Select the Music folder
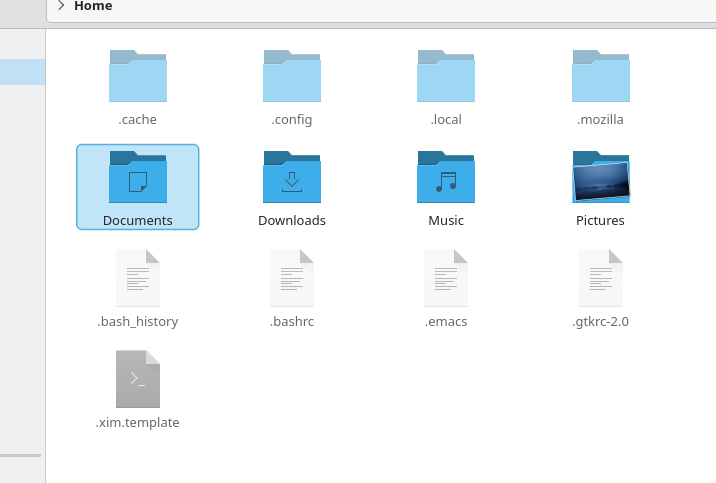Viewport: 716px width, 483px height. pyautogui.click(x=446, y=178)
